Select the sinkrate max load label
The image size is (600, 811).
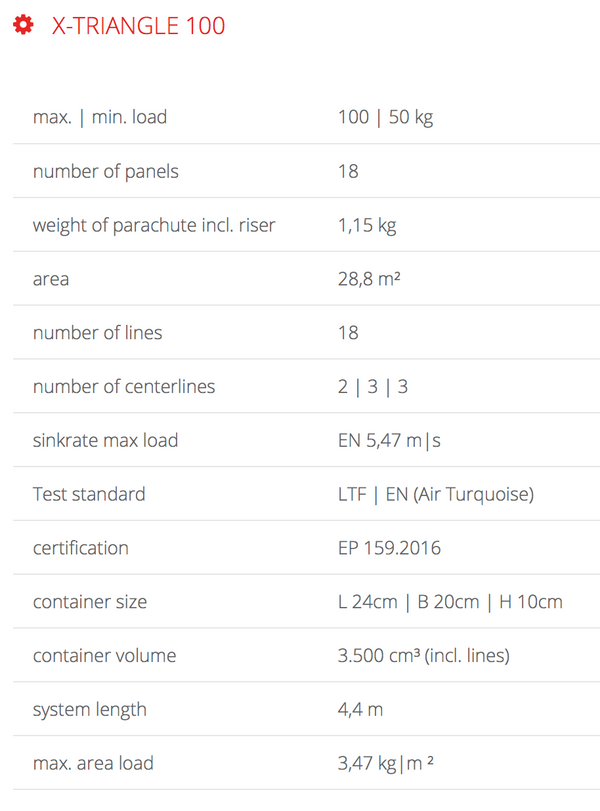click(x=106, y=440)
